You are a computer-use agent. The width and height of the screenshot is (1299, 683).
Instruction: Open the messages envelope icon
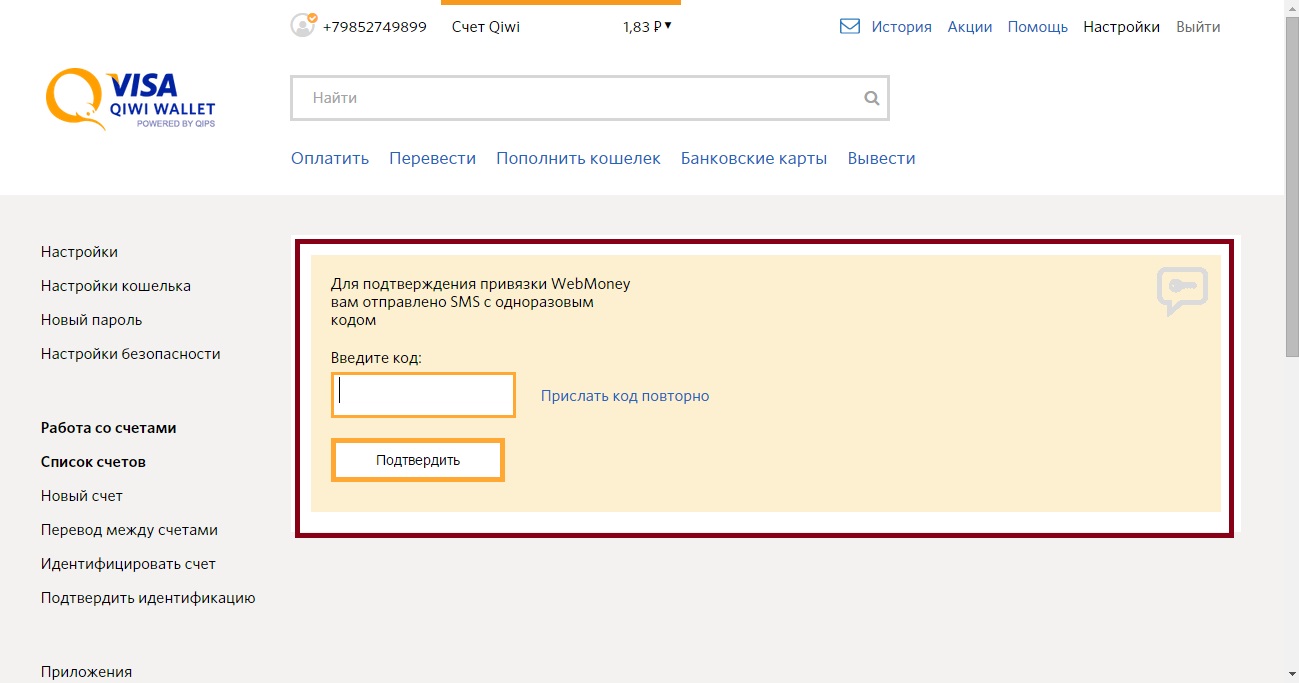coord(850,27)
